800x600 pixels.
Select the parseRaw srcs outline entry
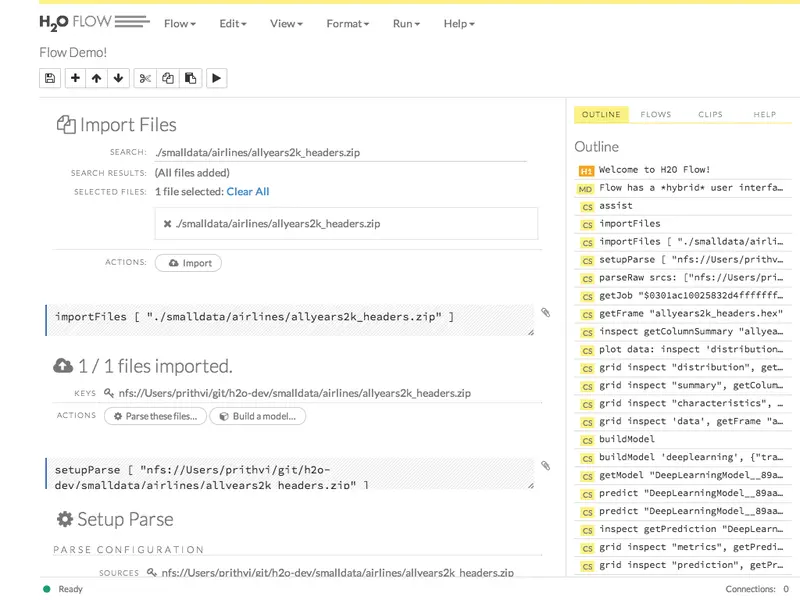tap(685, 278)
